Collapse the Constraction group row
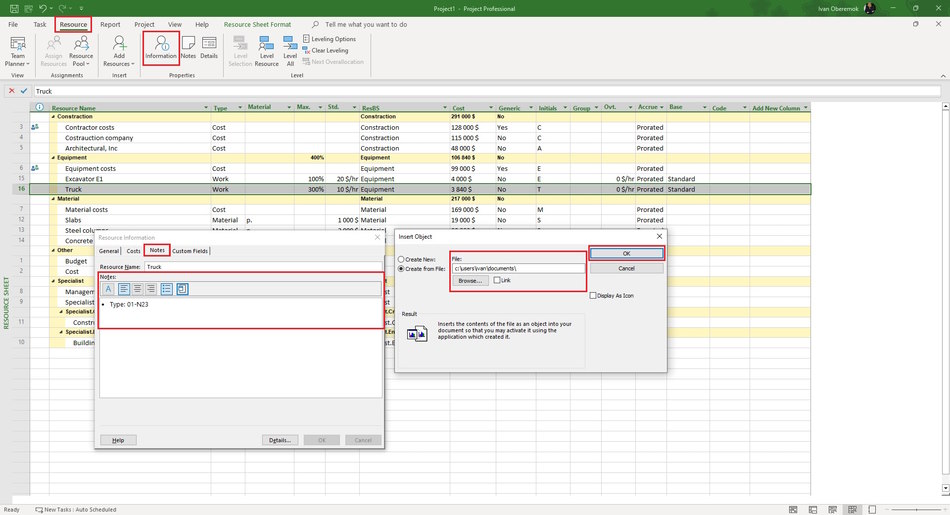The width and height of the screenshot is (950, 515). pyautogui.click(x=53, y=116)
